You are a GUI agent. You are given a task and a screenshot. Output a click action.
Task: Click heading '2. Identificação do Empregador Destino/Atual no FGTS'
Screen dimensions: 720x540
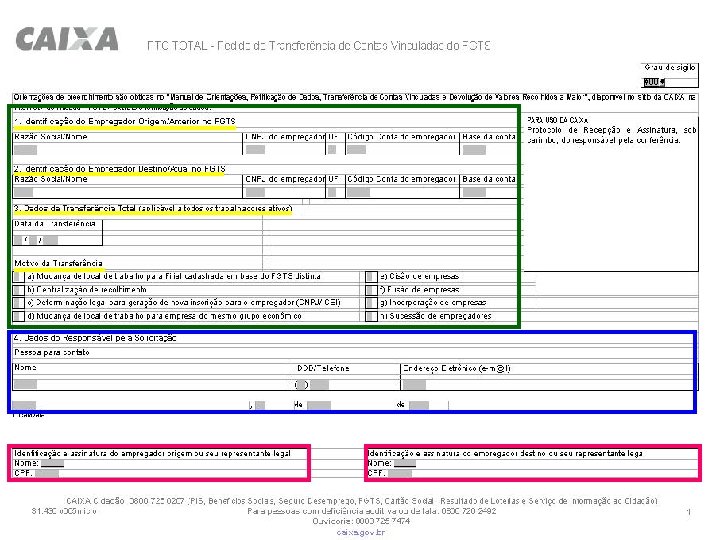tap(119, 169)
